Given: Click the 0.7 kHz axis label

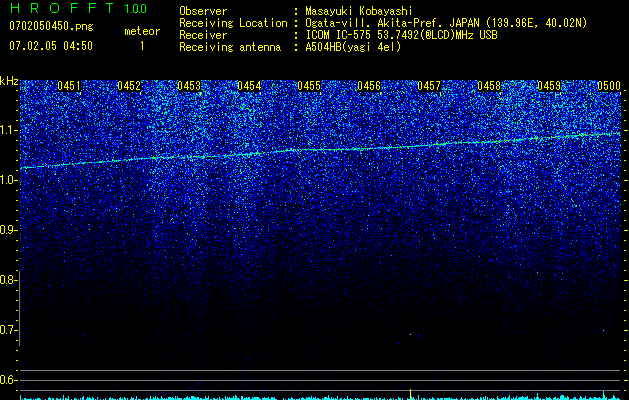Looking at the screenshot, I should pos(8,330).
